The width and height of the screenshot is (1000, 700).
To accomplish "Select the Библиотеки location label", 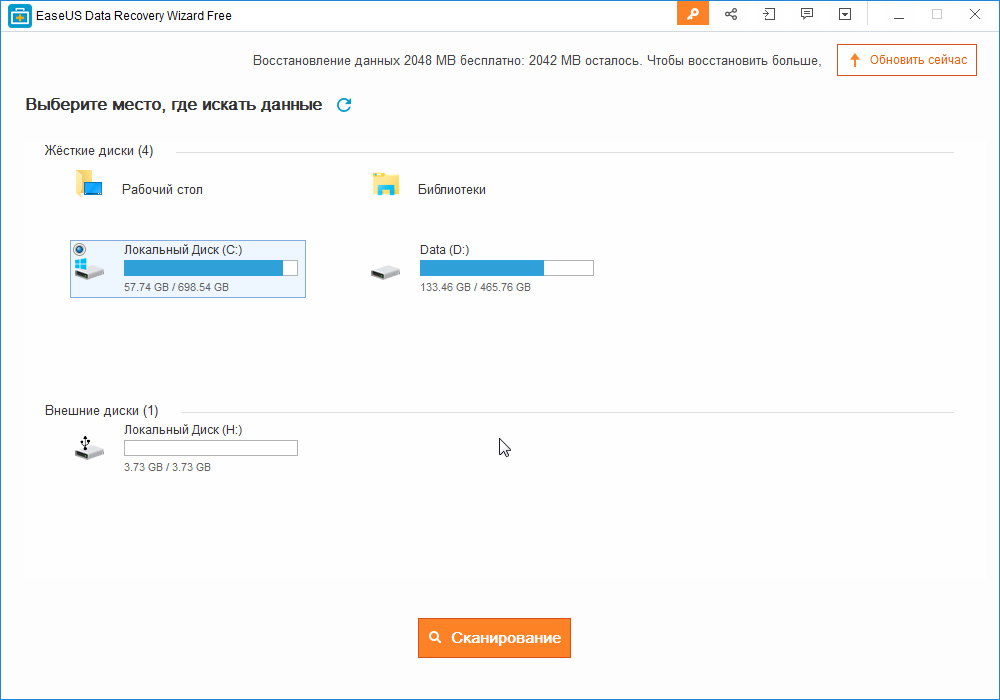I will [452, 189].
